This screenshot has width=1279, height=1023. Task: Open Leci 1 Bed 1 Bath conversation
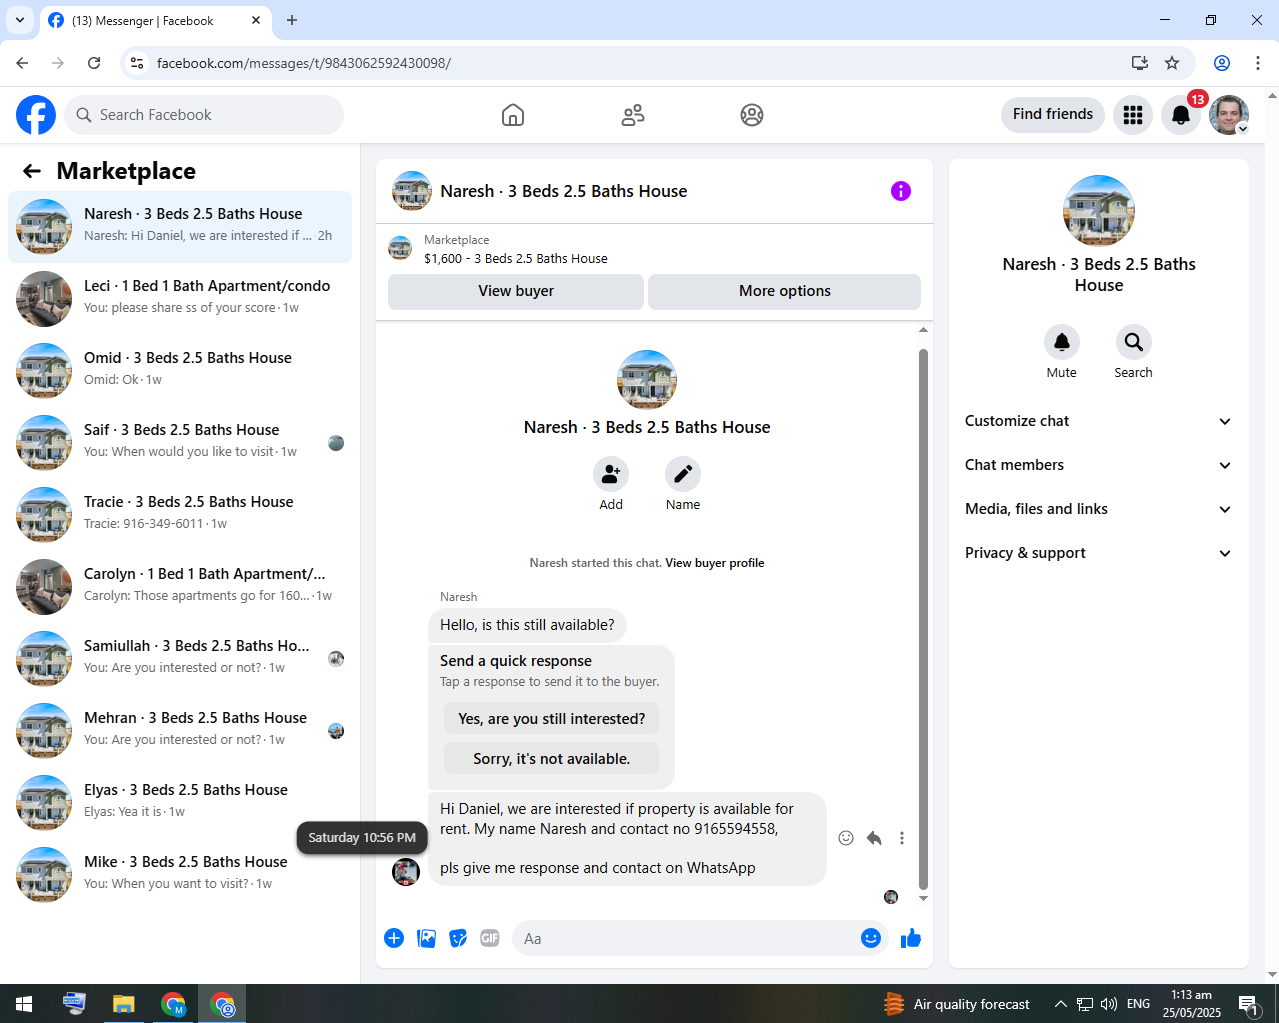click(x=180, y=299)
